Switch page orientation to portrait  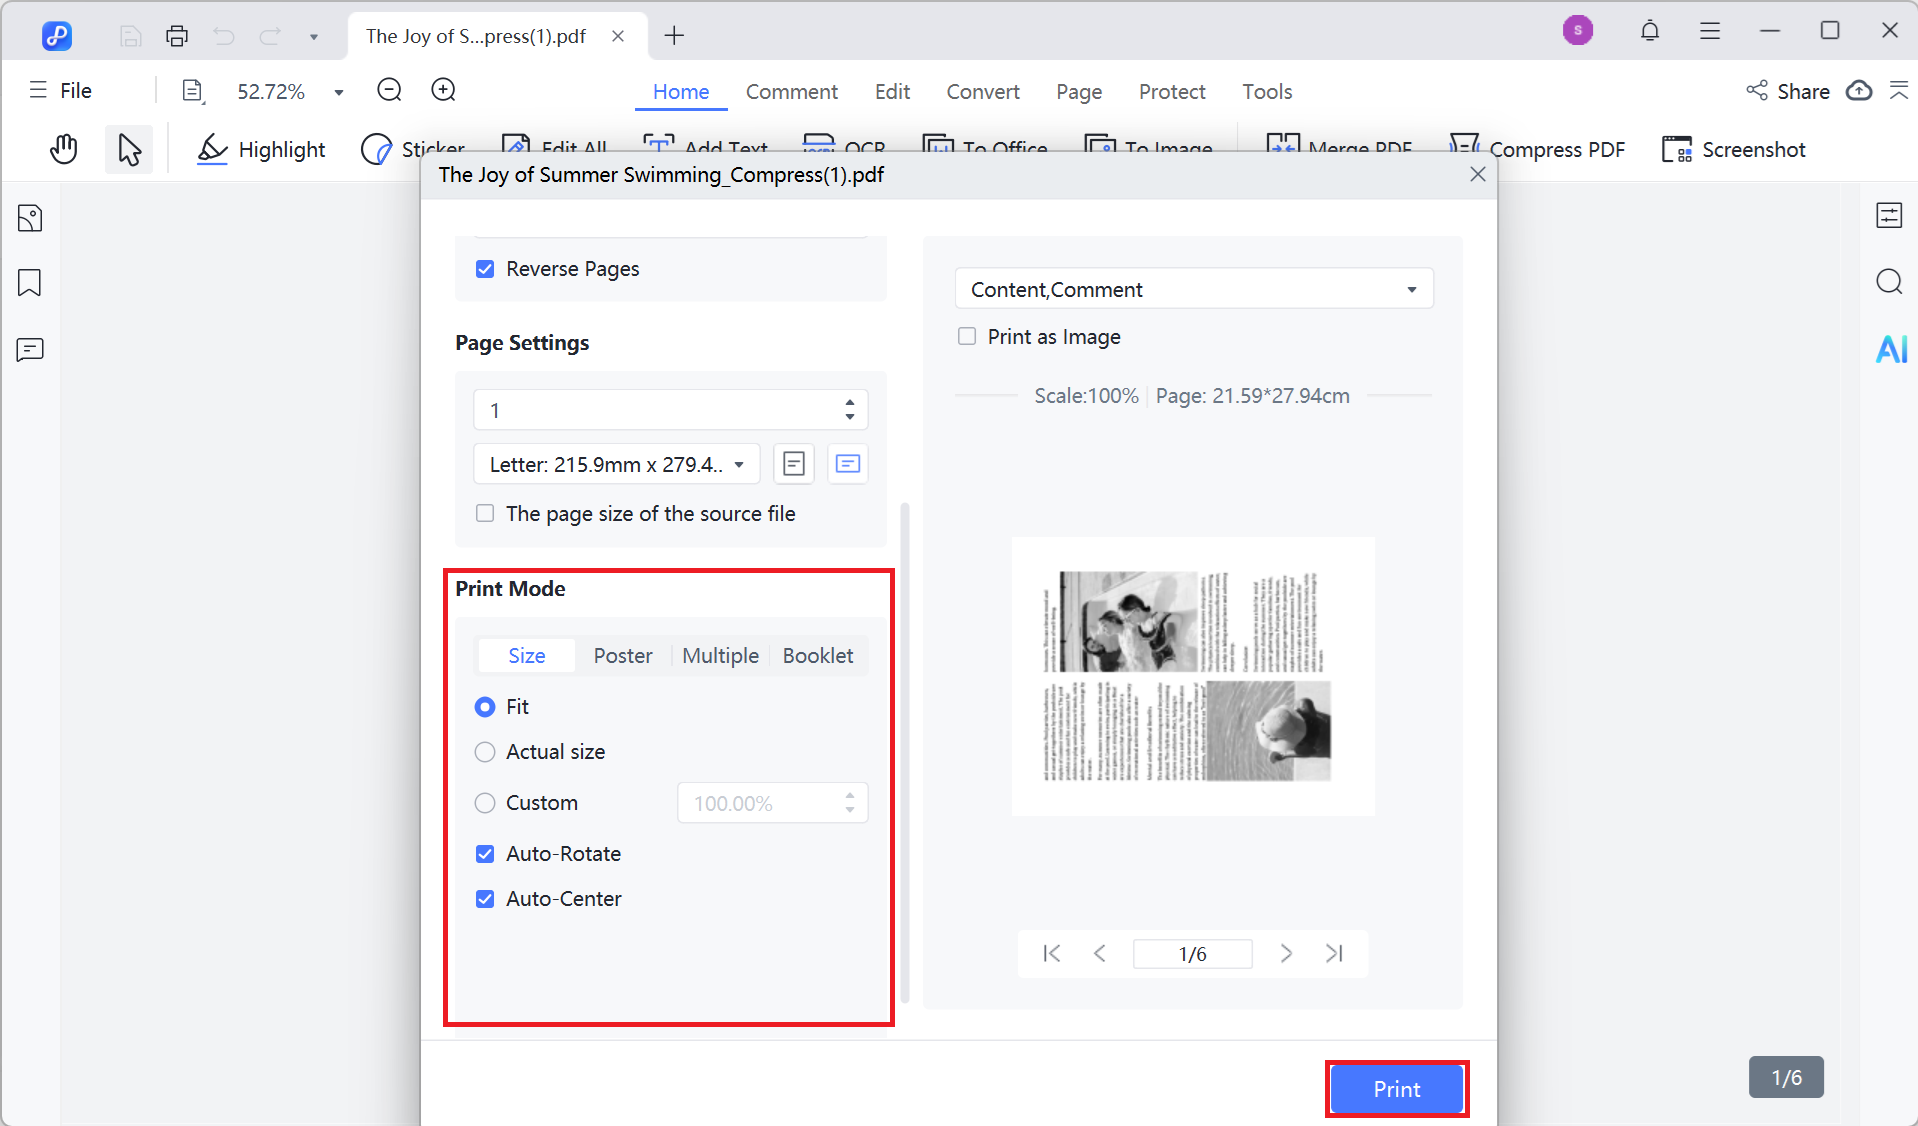793,463
